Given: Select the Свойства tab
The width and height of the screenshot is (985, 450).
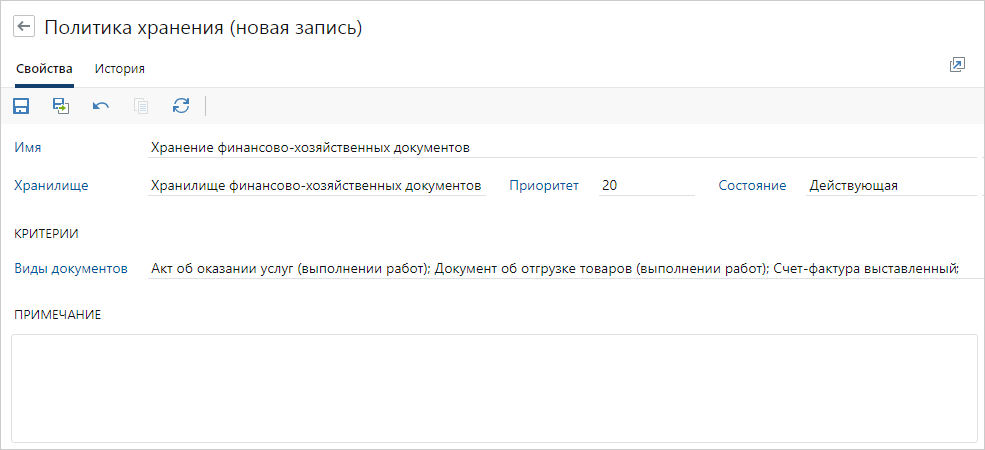Looking at the screenshot, I should pos(44,69).
